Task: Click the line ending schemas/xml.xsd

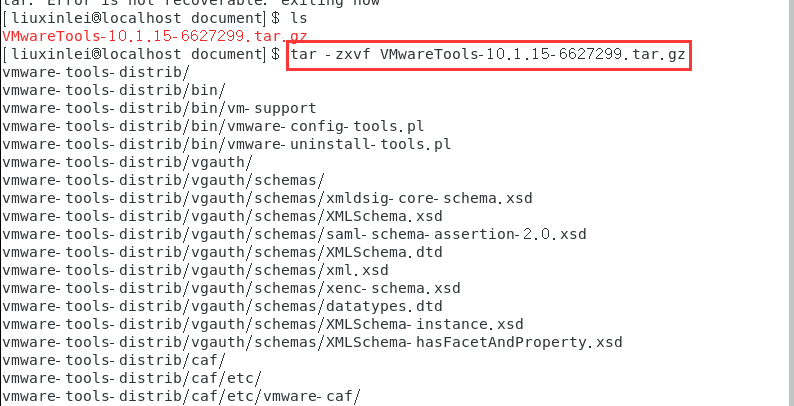Action: pos(195,270)
